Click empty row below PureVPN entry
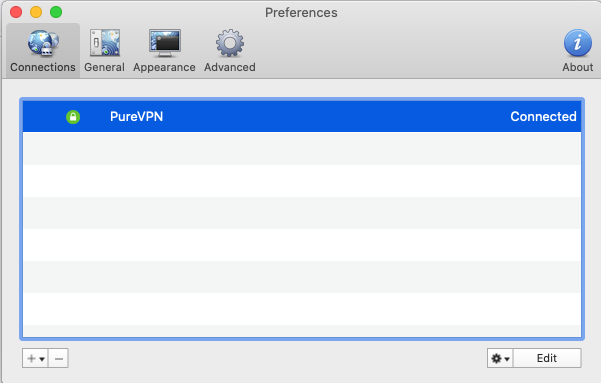This screenshot has width=601, height=383. (x=302, y=149)
